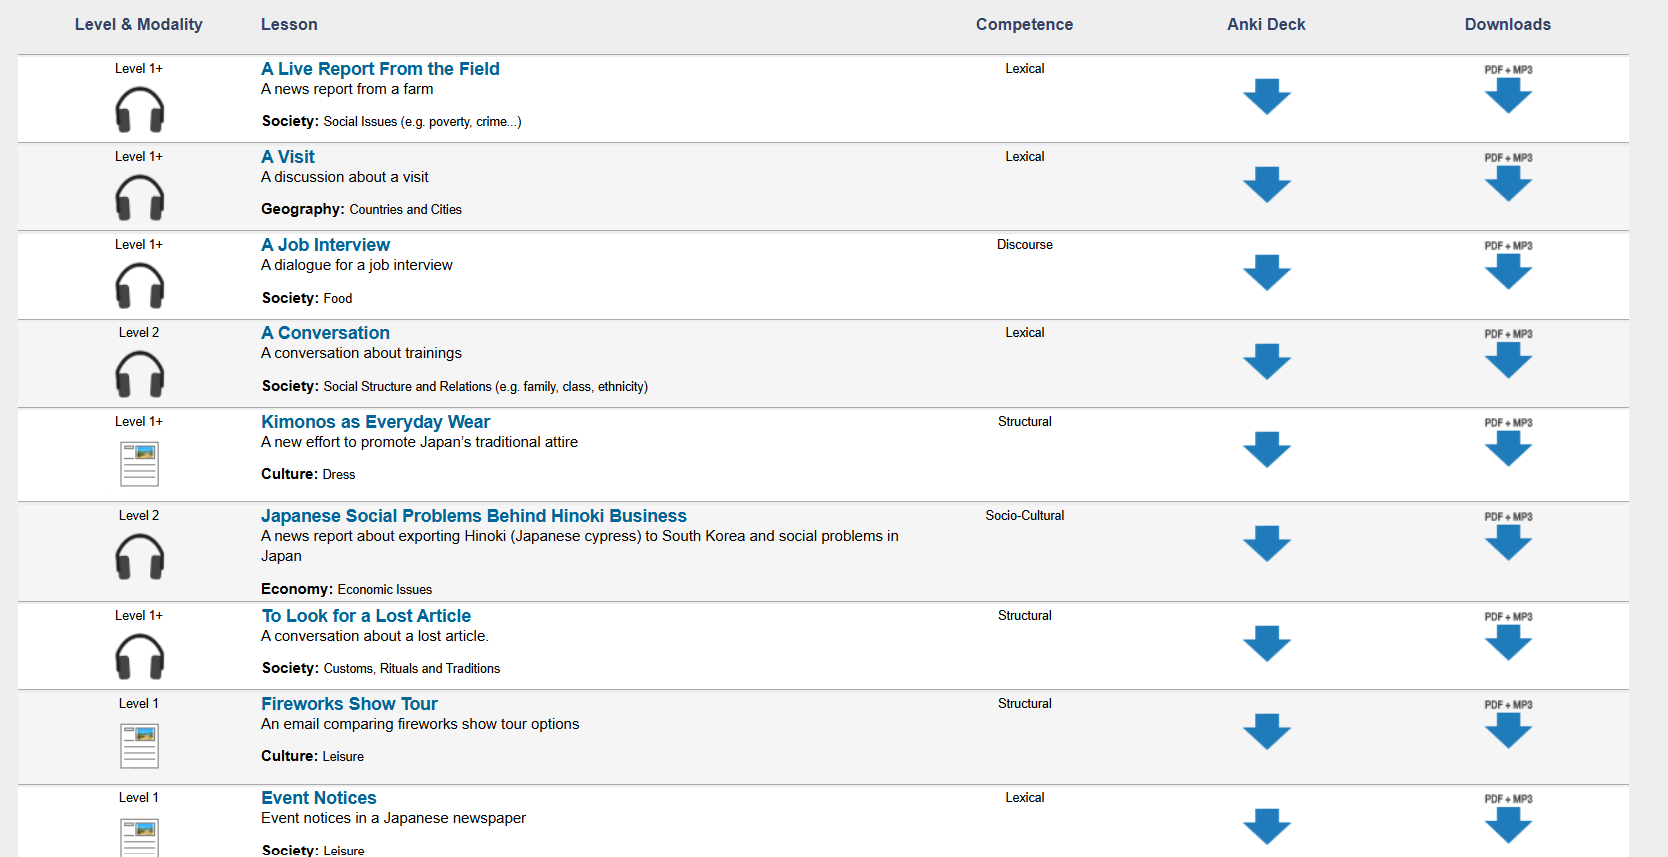This screenshot has width=1668, height=857.
Task: Click 'An email comparing fireworks show tour options'
Action: 420,724
